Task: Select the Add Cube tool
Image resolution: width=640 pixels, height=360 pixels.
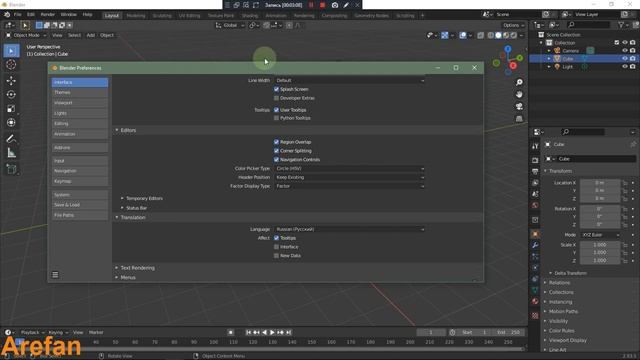Action: click(x=11, y=169)
